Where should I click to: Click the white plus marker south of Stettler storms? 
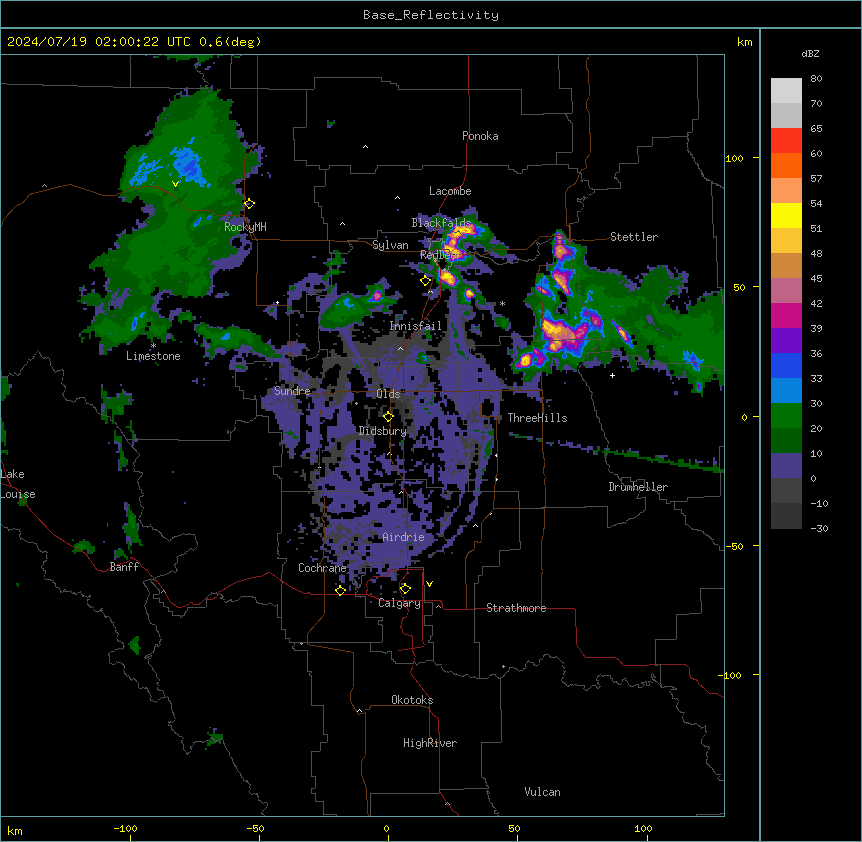[x=612, y=375]
